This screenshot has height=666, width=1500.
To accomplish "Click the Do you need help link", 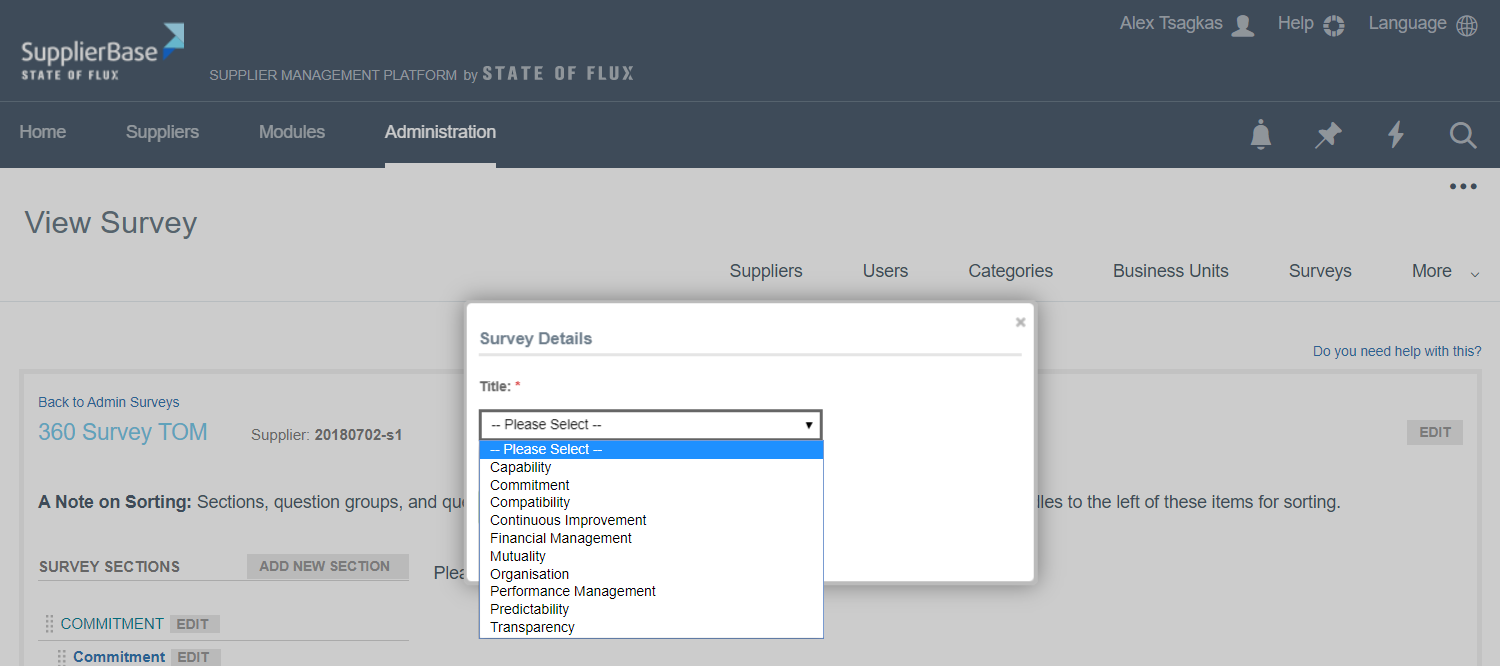I will (1397, 351).
